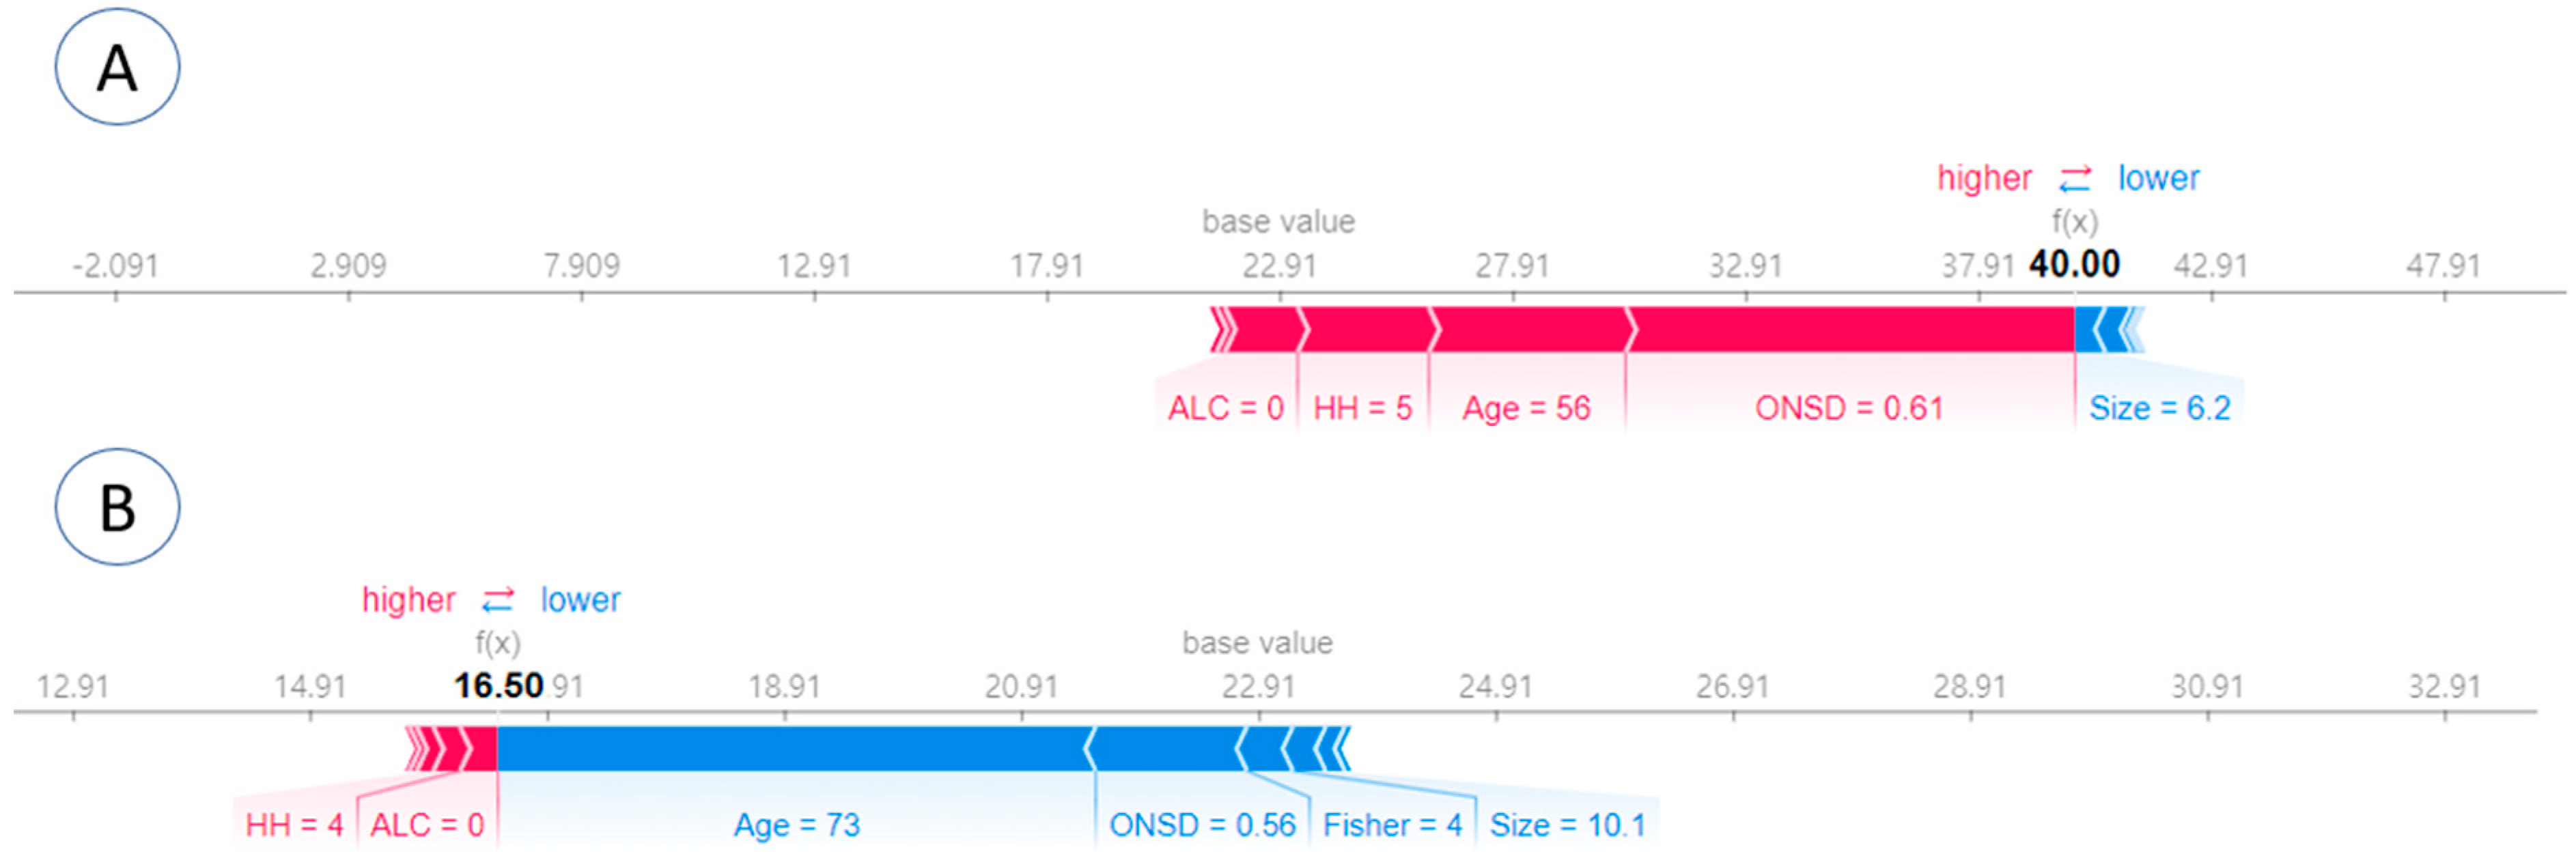Select the "HH = 5" feature label
The height and width of the screenshot is (858, 2576).
click(1362, 408)
